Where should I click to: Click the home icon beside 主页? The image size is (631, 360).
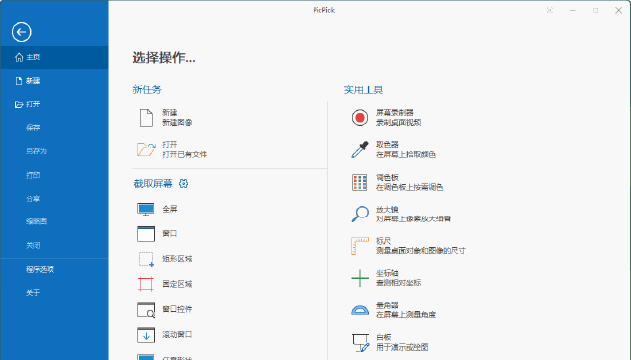point(19,57)
